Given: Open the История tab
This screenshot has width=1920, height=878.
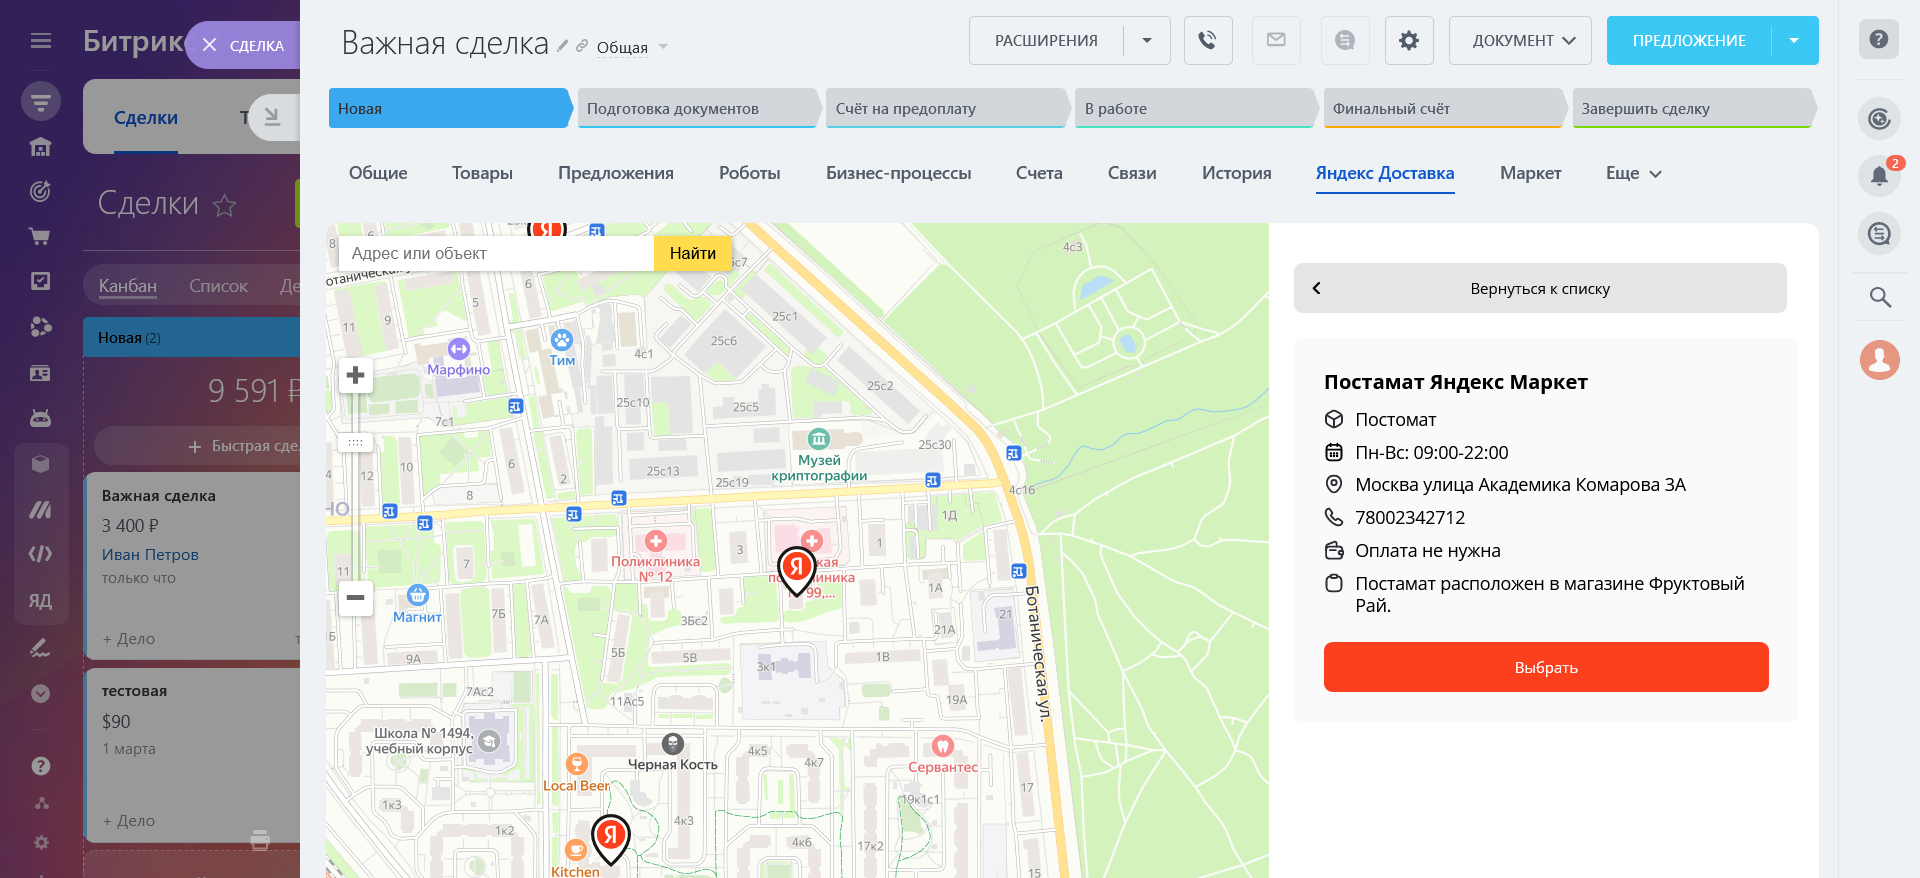Looking at the screenshot, I should [1236, 174].
